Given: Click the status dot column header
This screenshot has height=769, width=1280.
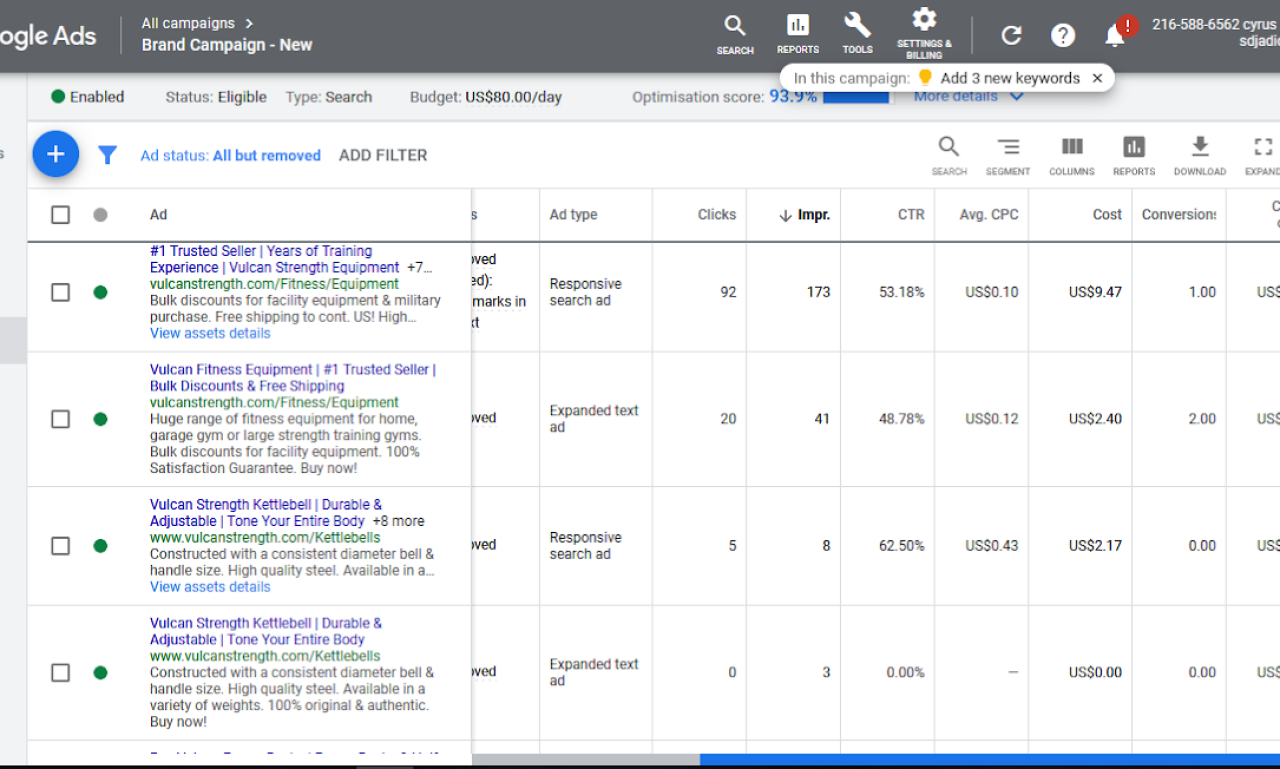Looking at the screenshot, I should coord(100,215).
